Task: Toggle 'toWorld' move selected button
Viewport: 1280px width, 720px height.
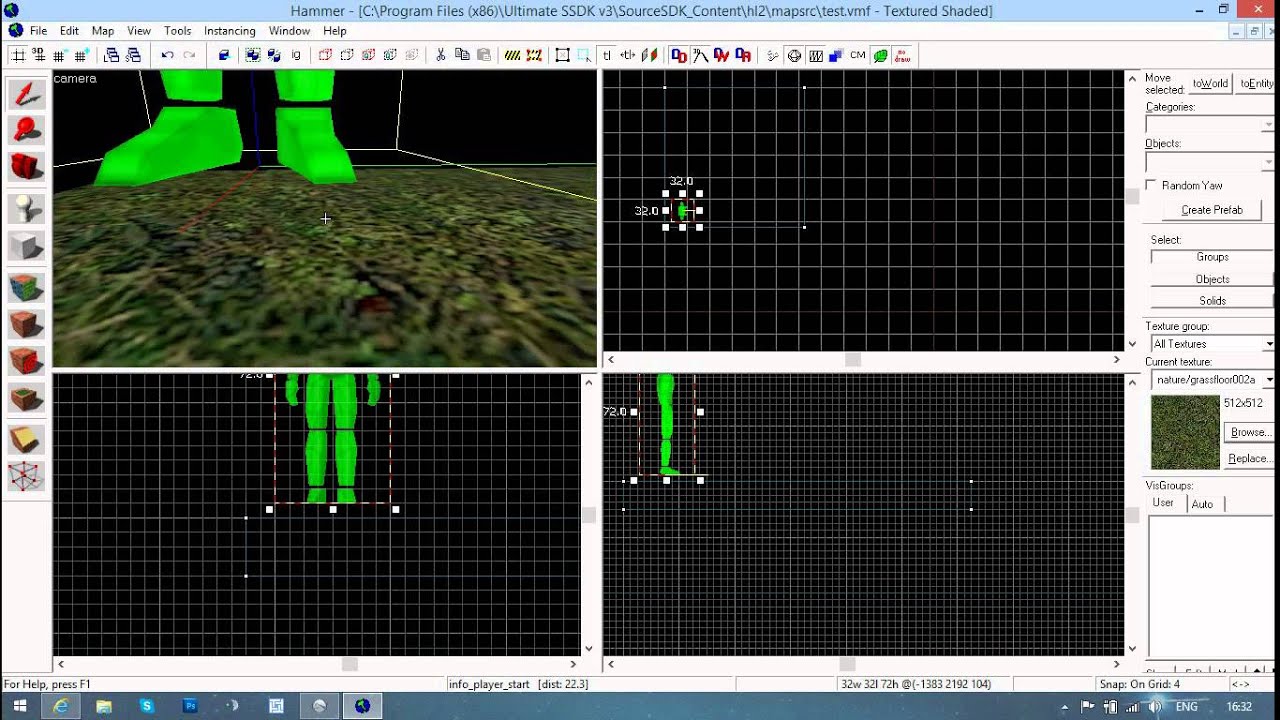Action: point(1210,84)
